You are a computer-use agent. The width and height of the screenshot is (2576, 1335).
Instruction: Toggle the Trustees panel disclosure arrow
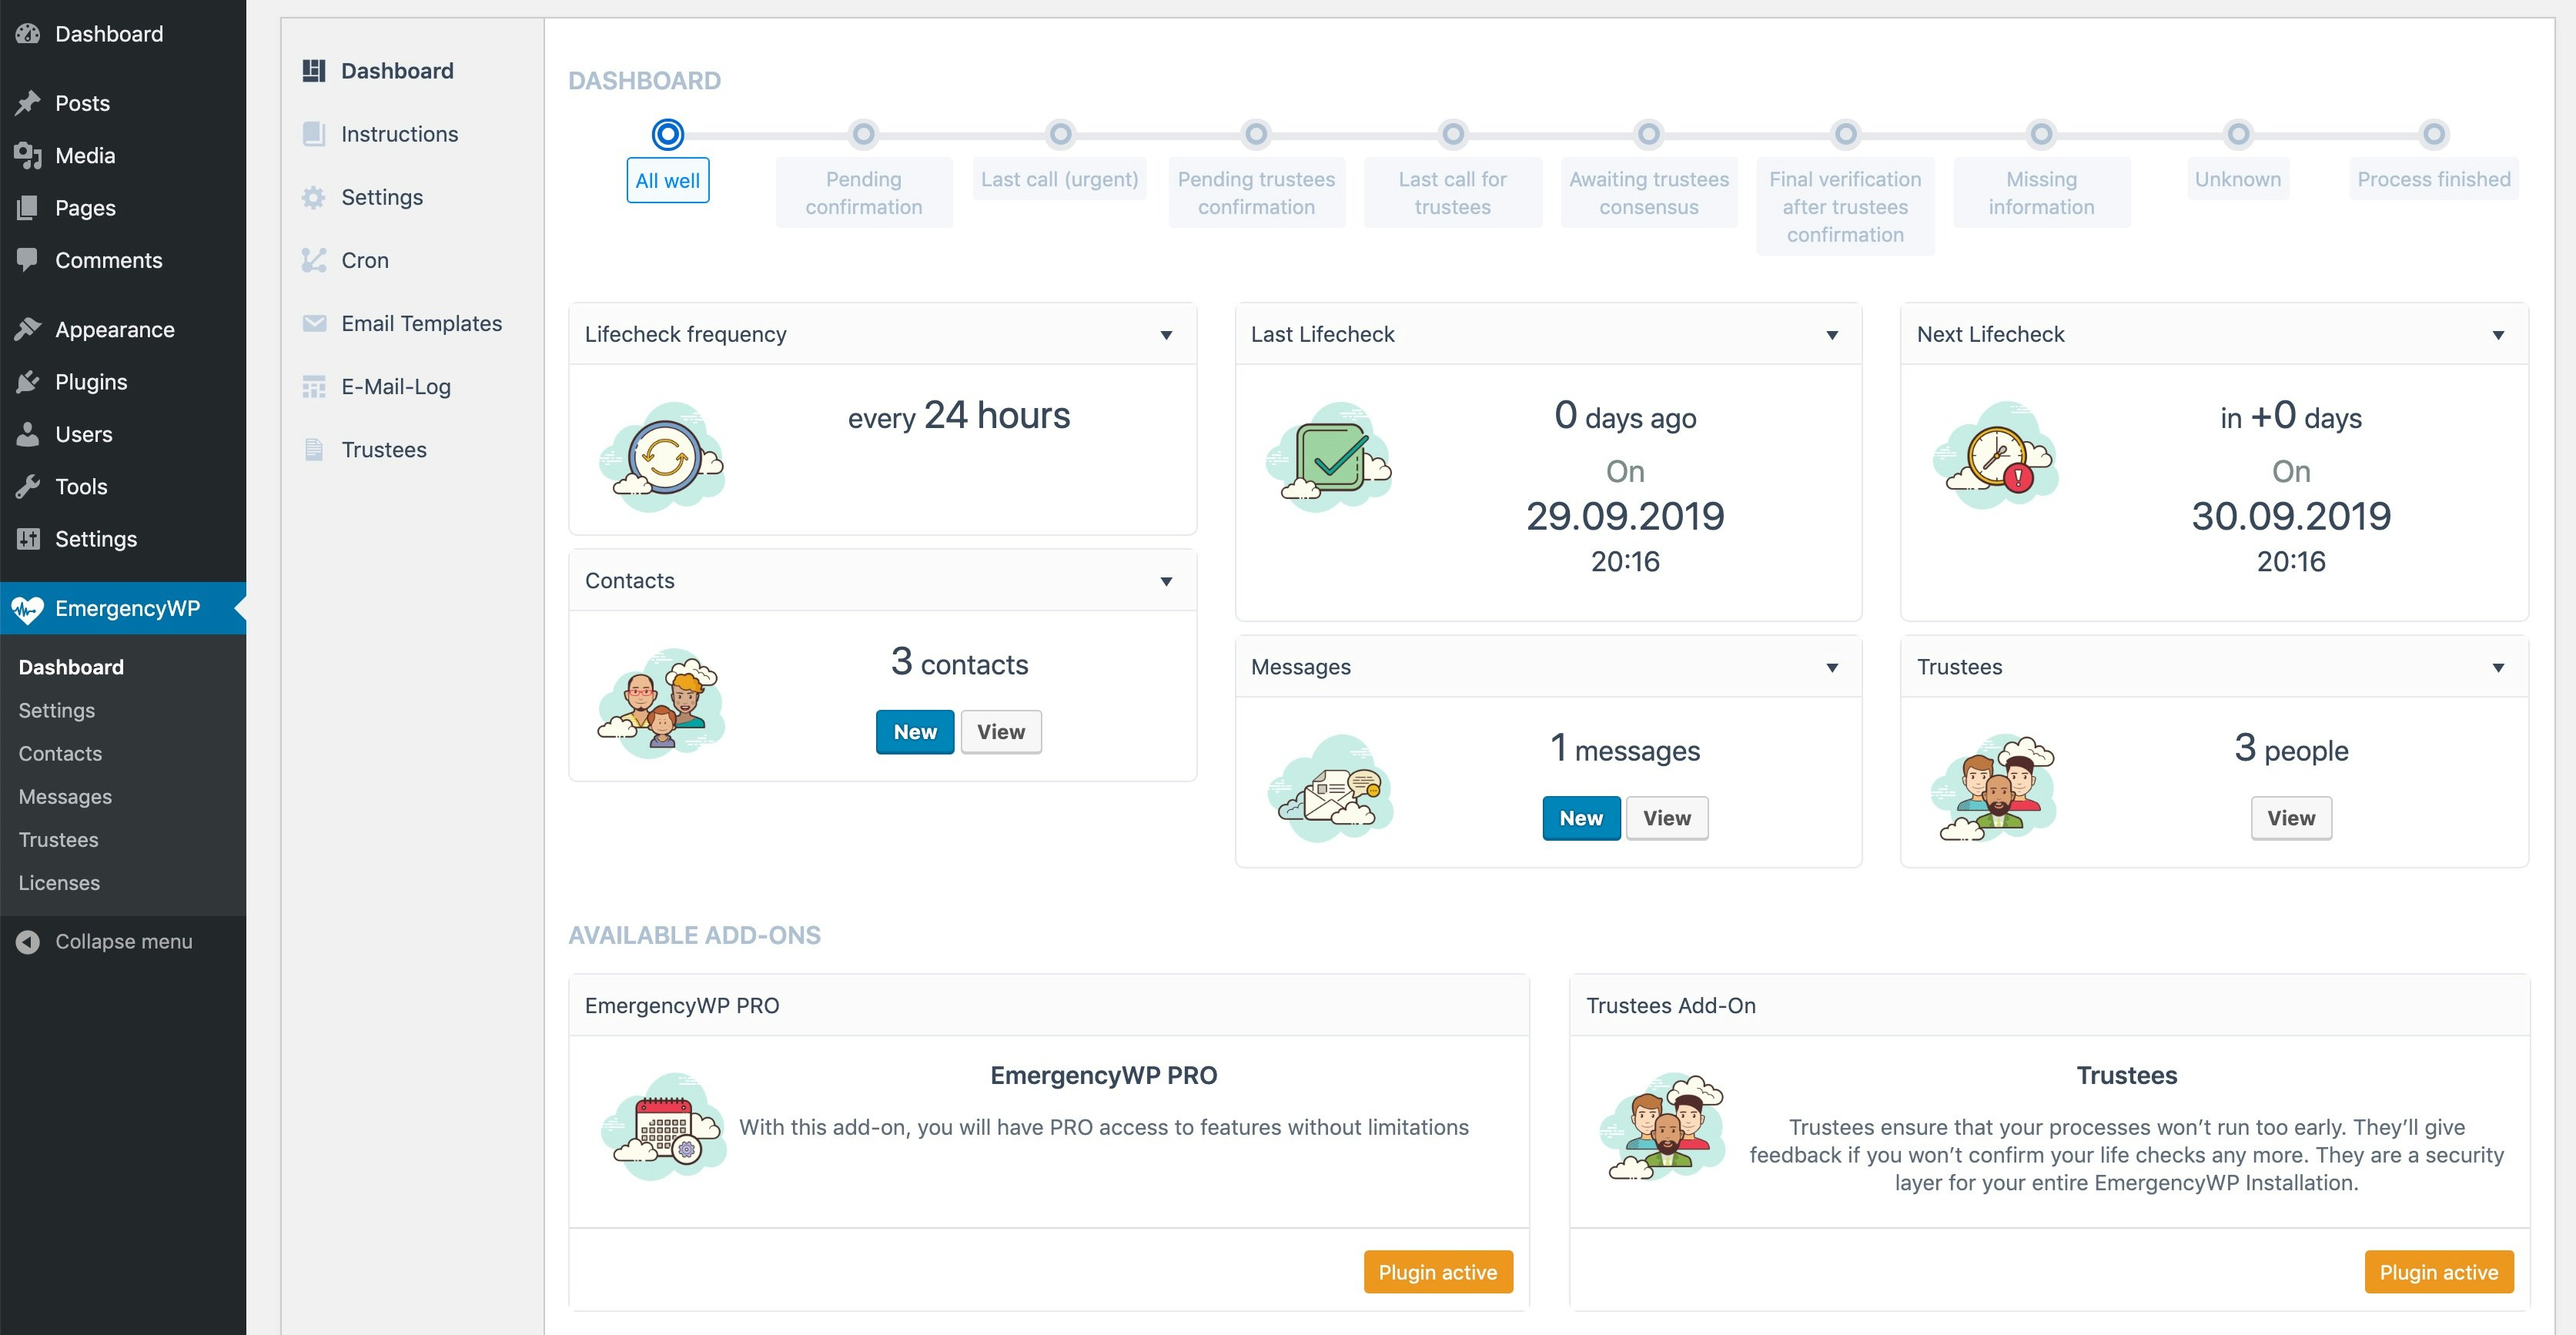[2498, 668]
